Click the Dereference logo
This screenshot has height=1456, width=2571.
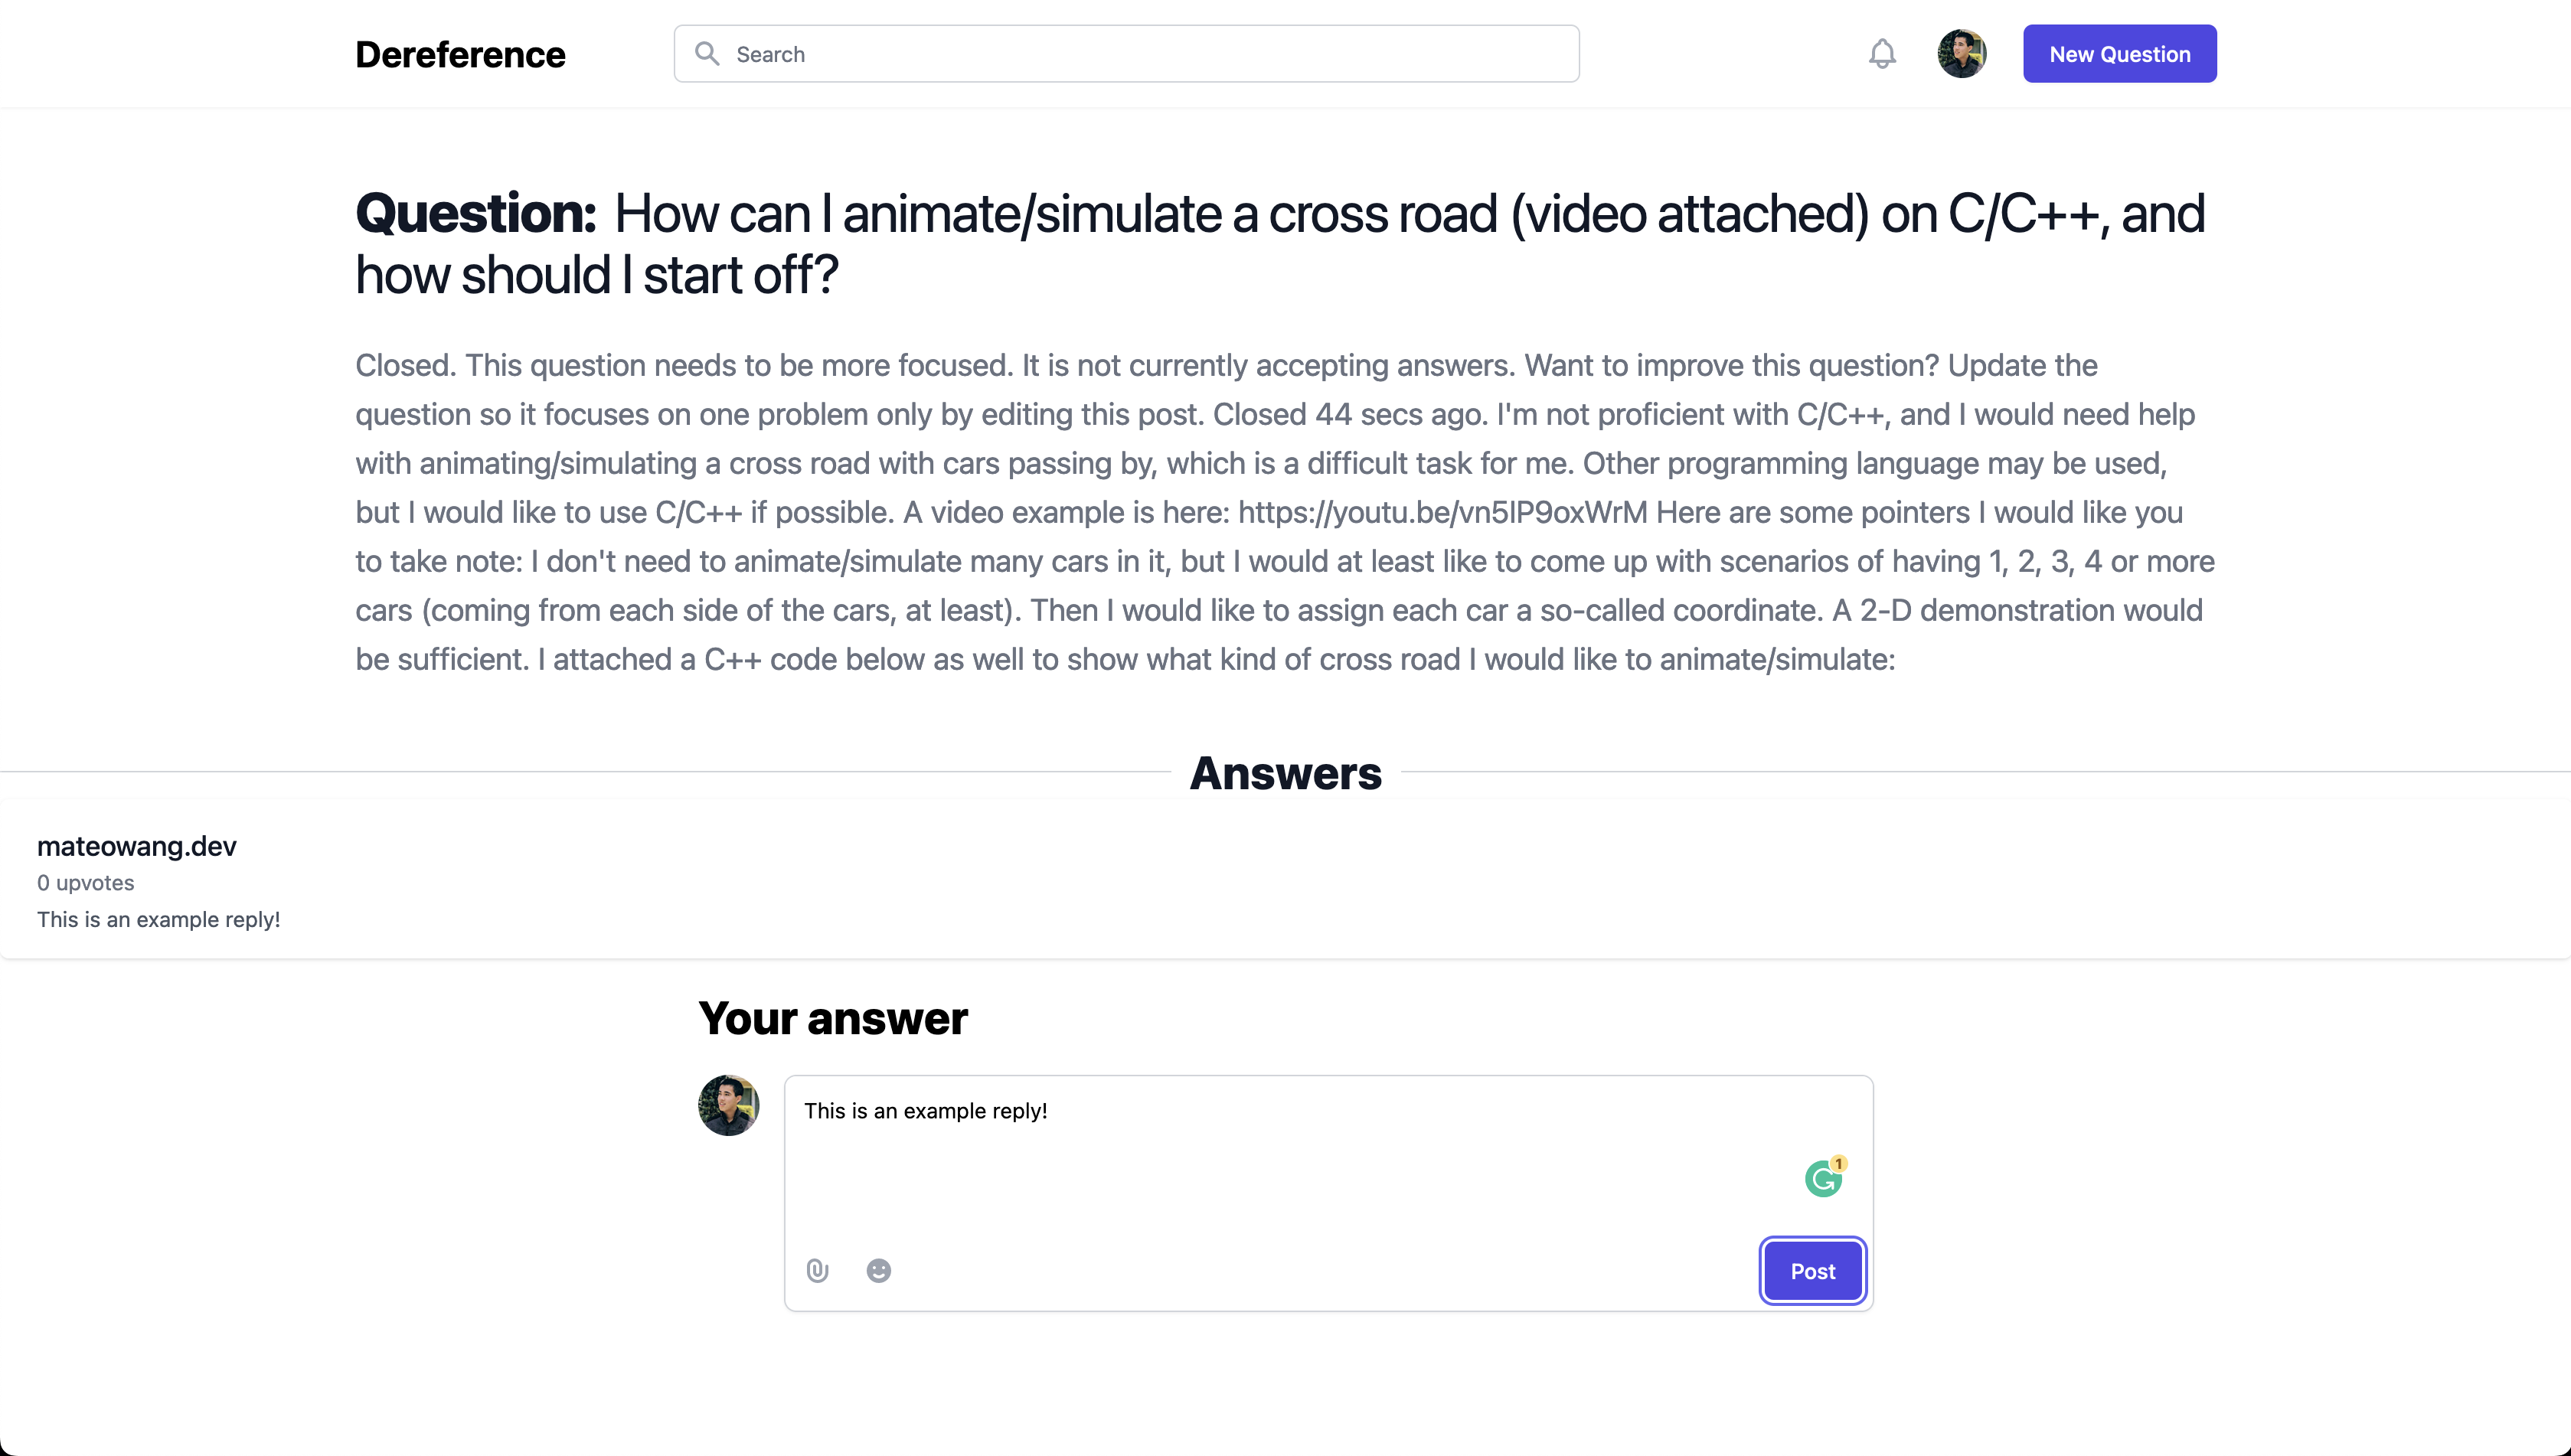[460, 54]
